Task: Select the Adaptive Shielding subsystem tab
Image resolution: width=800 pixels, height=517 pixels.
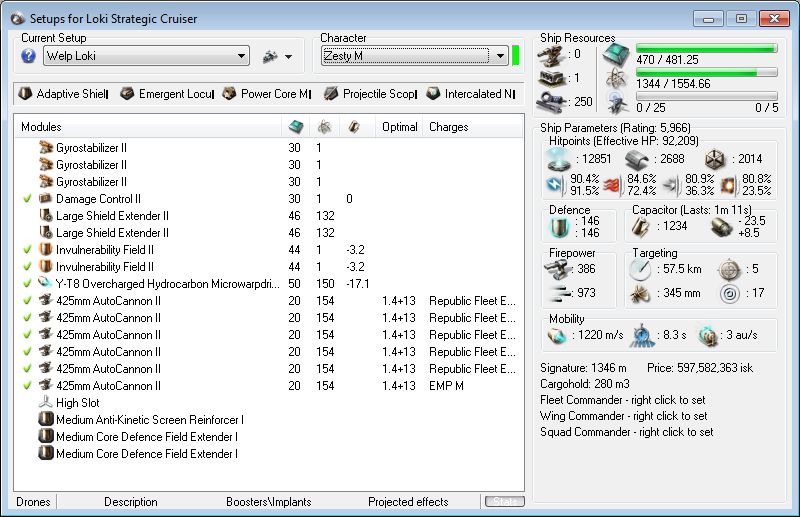Action: 63,94
